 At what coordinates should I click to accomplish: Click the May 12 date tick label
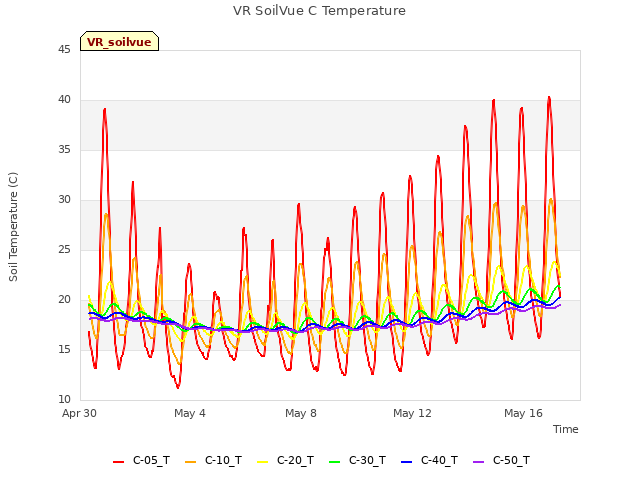(x=412, y=413)
